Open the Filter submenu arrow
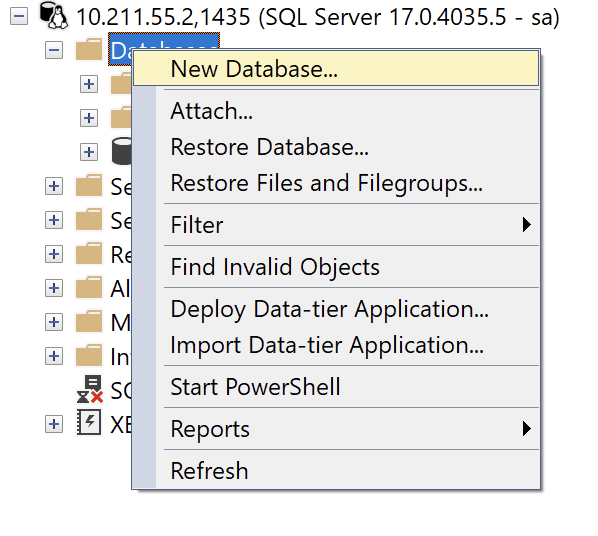 526,225
